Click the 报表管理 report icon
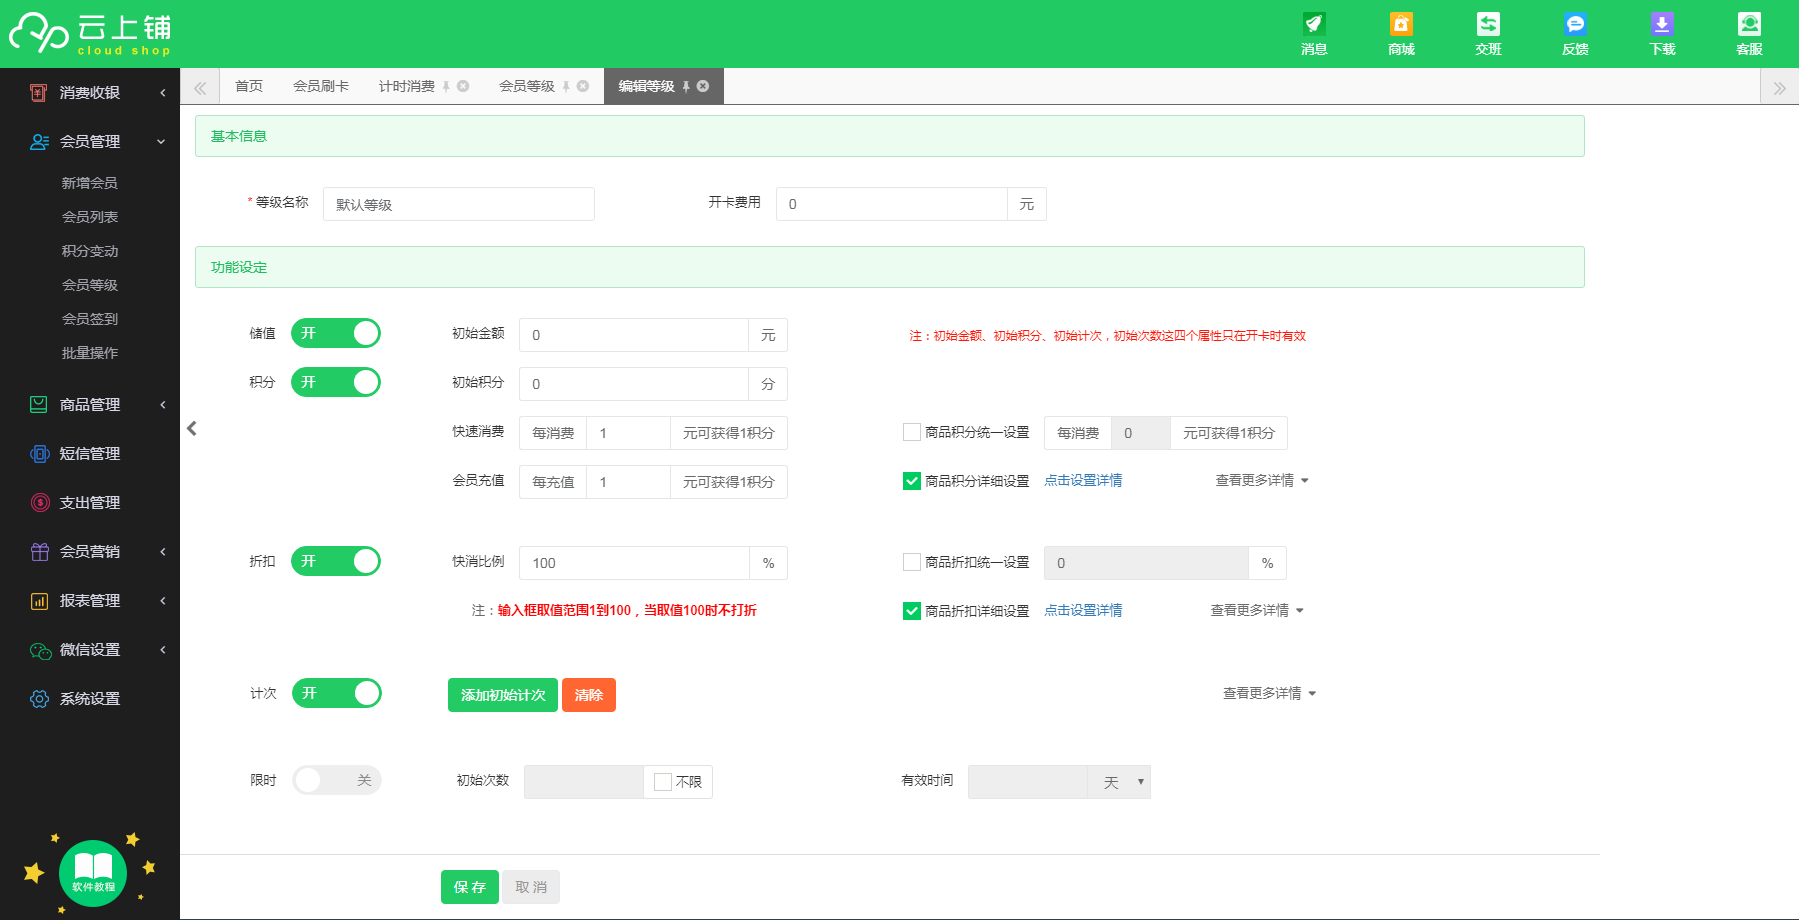1799x920 pixels. click(39, 601)
